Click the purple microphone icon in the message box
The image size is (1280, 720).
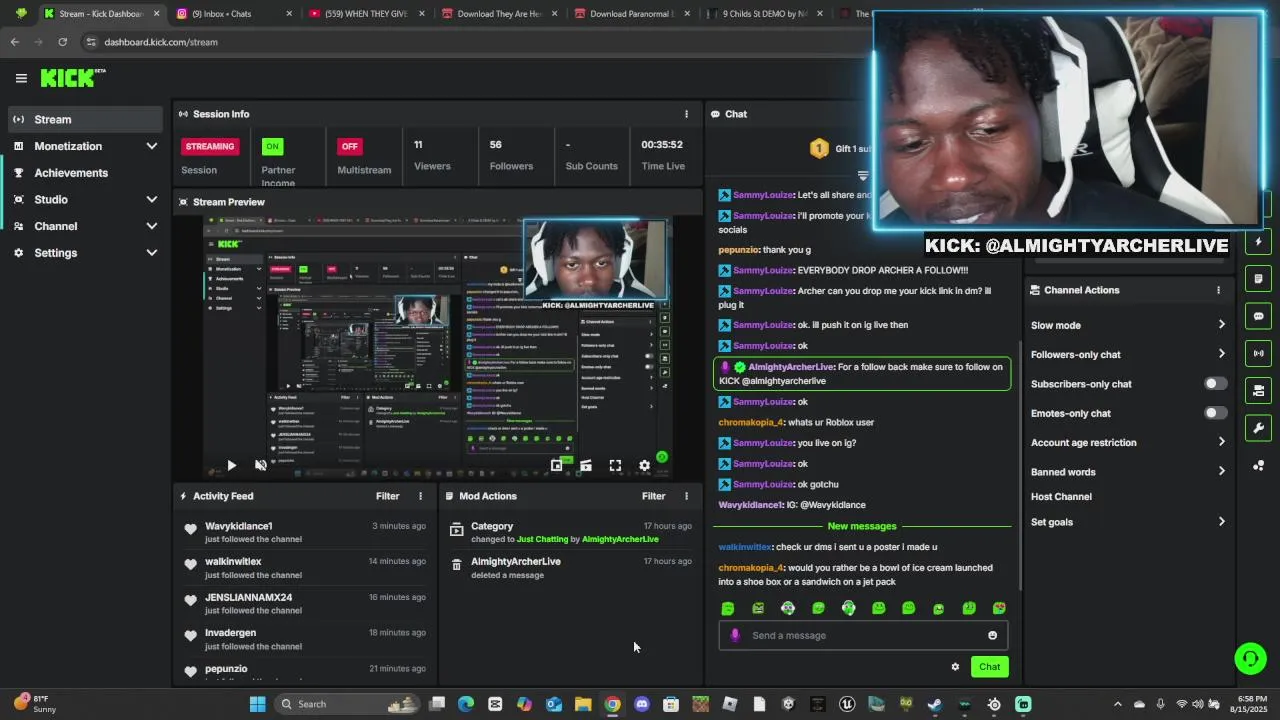(x=735, y=635)
